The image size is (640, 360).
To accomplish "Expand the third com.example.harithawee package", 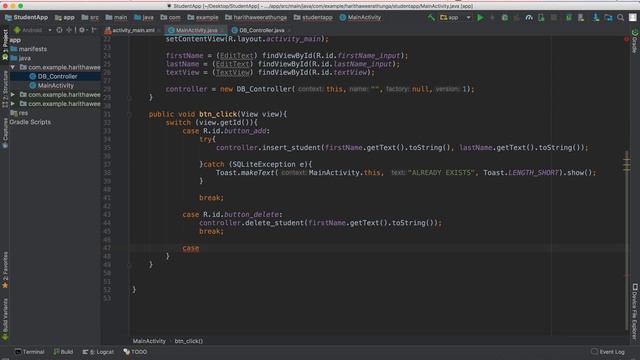I will coord(13,104).
